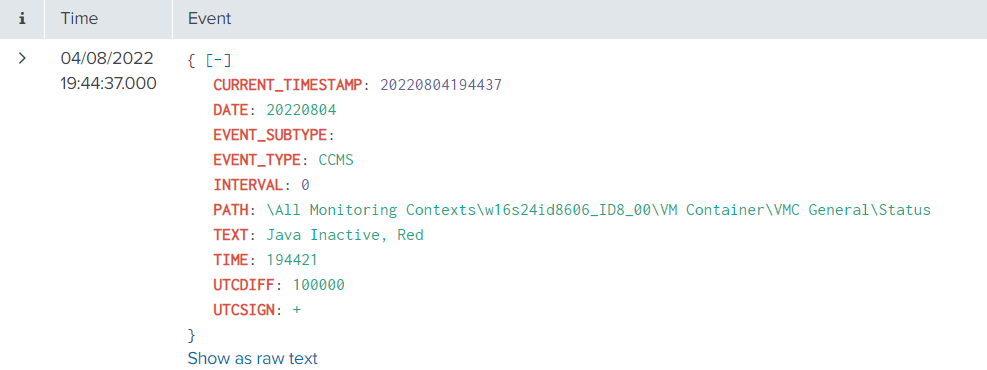
Task: Select the UTCSIGN plus sign value
Action: (297, 310)
